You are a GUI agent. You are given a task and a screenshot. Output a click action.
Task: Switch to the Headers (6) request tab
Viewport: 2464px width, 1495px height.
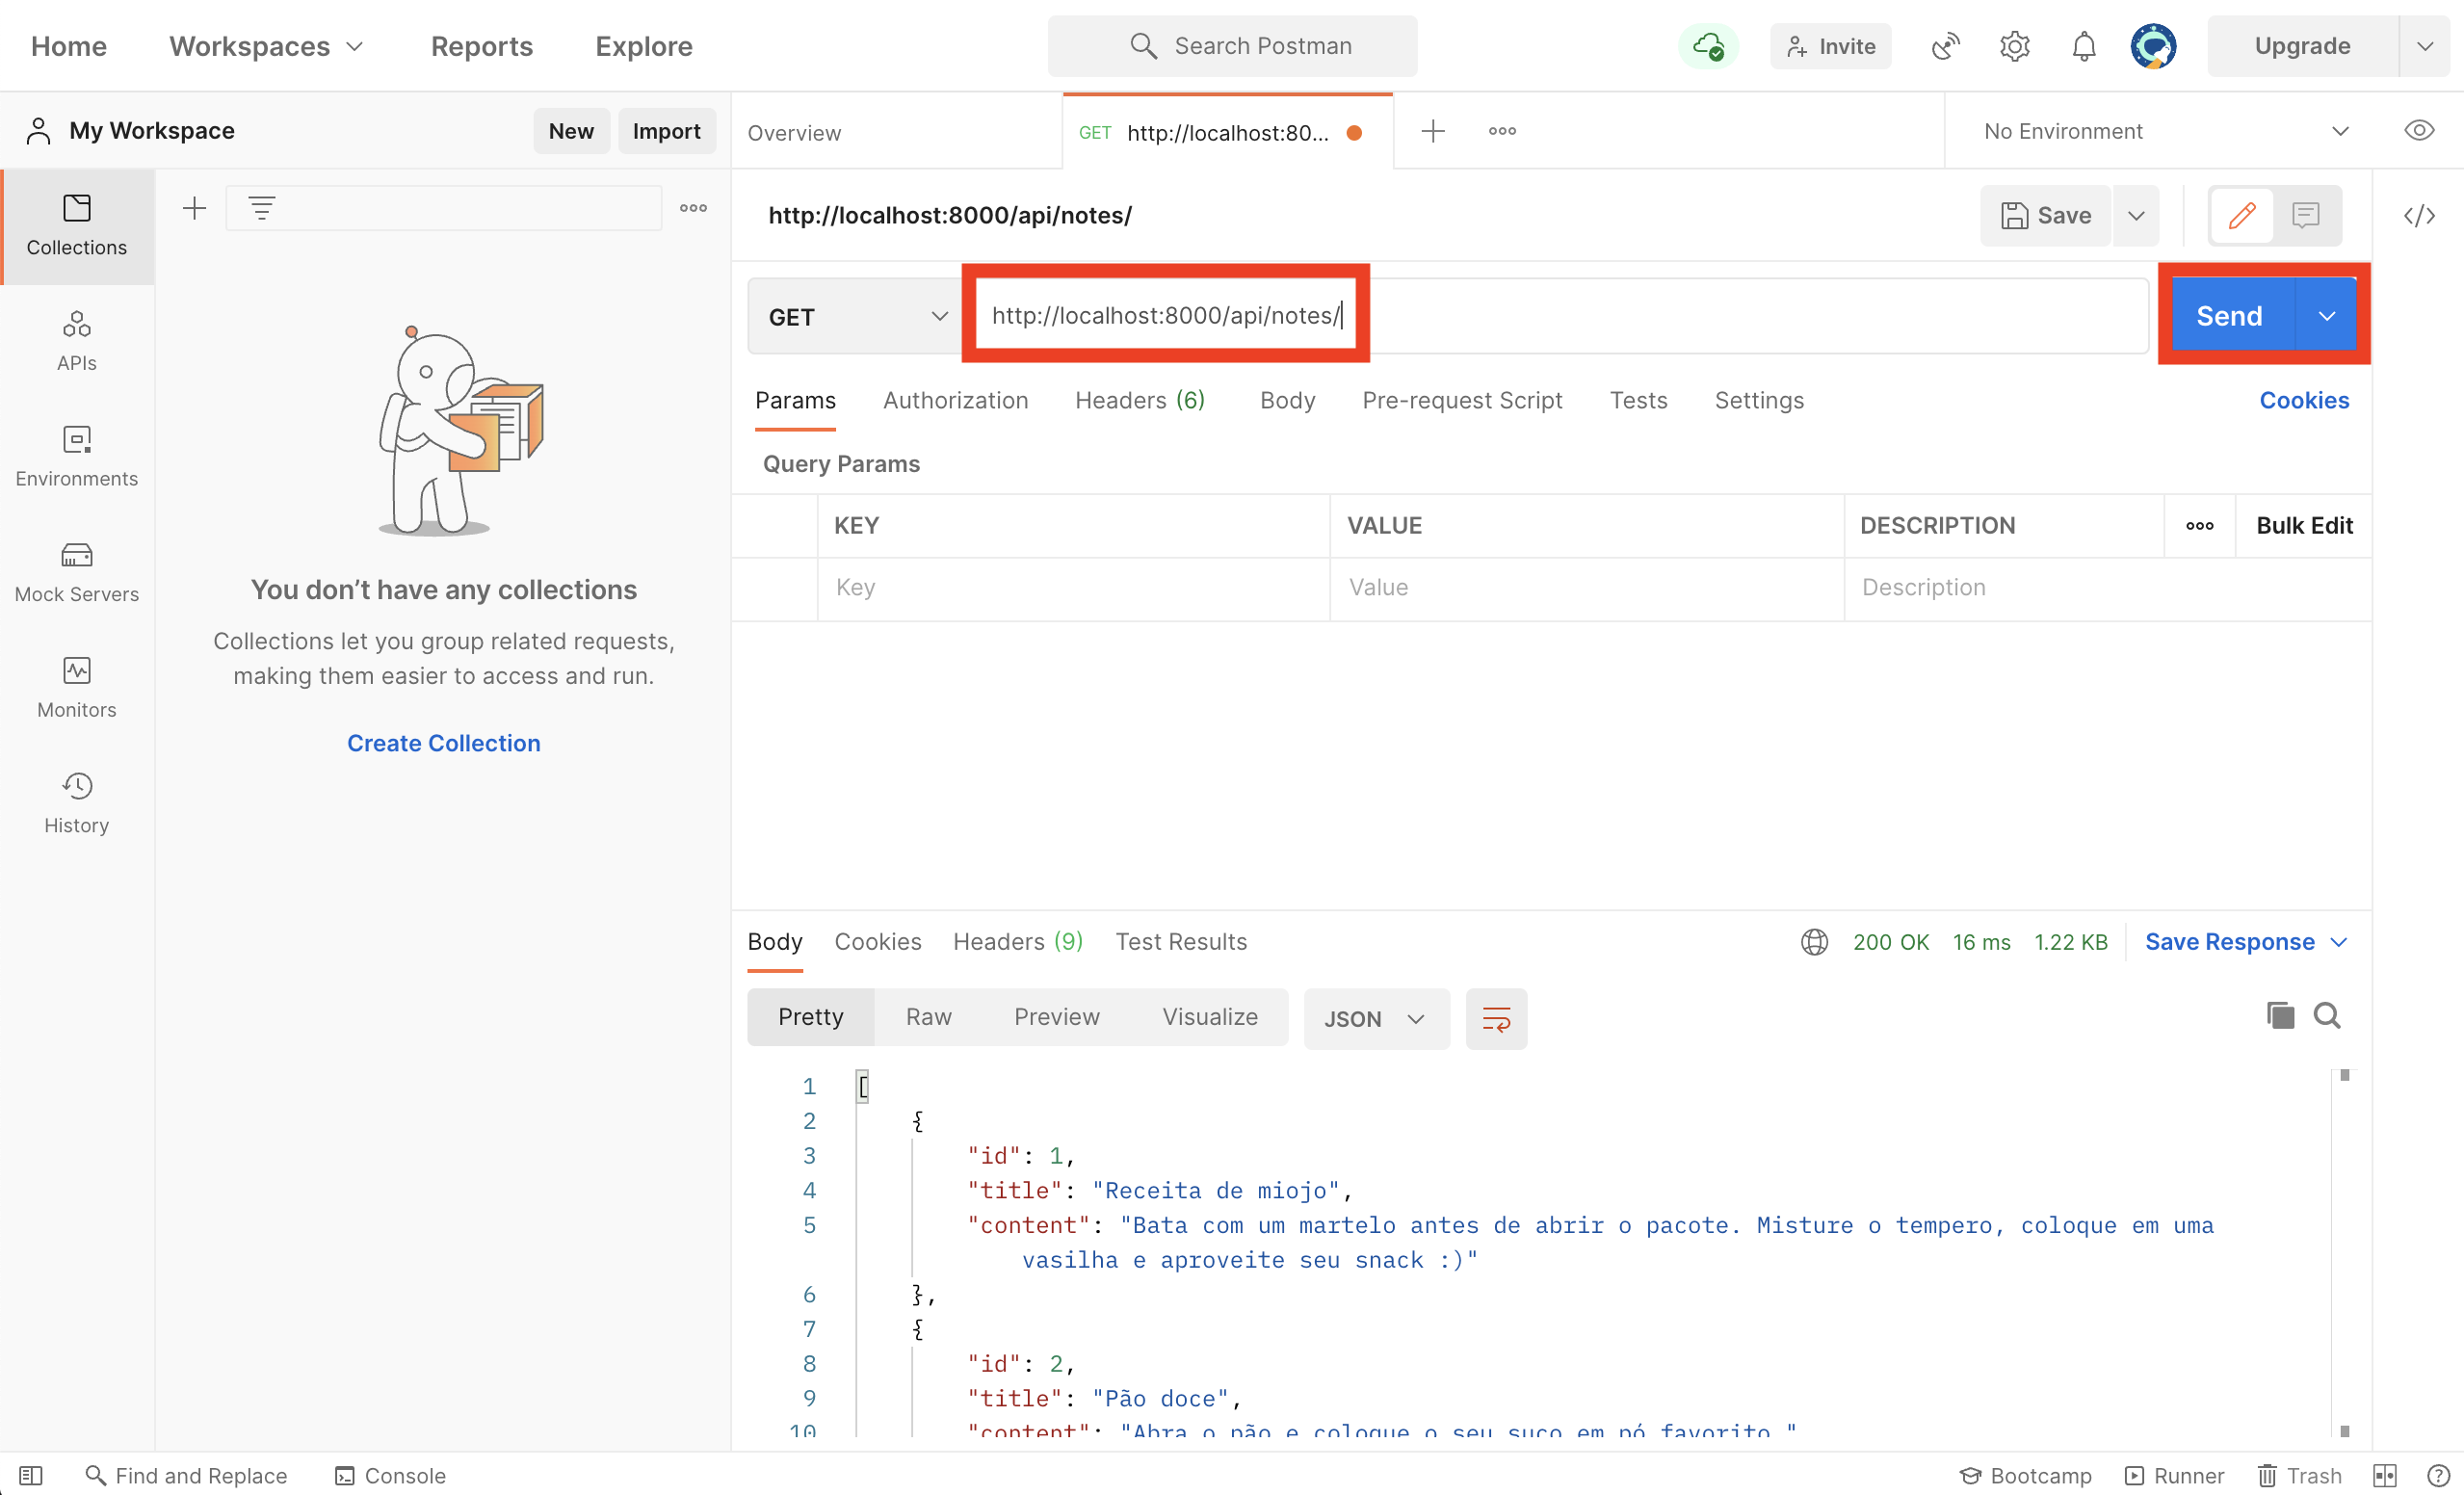click(x=1140, y=400)
